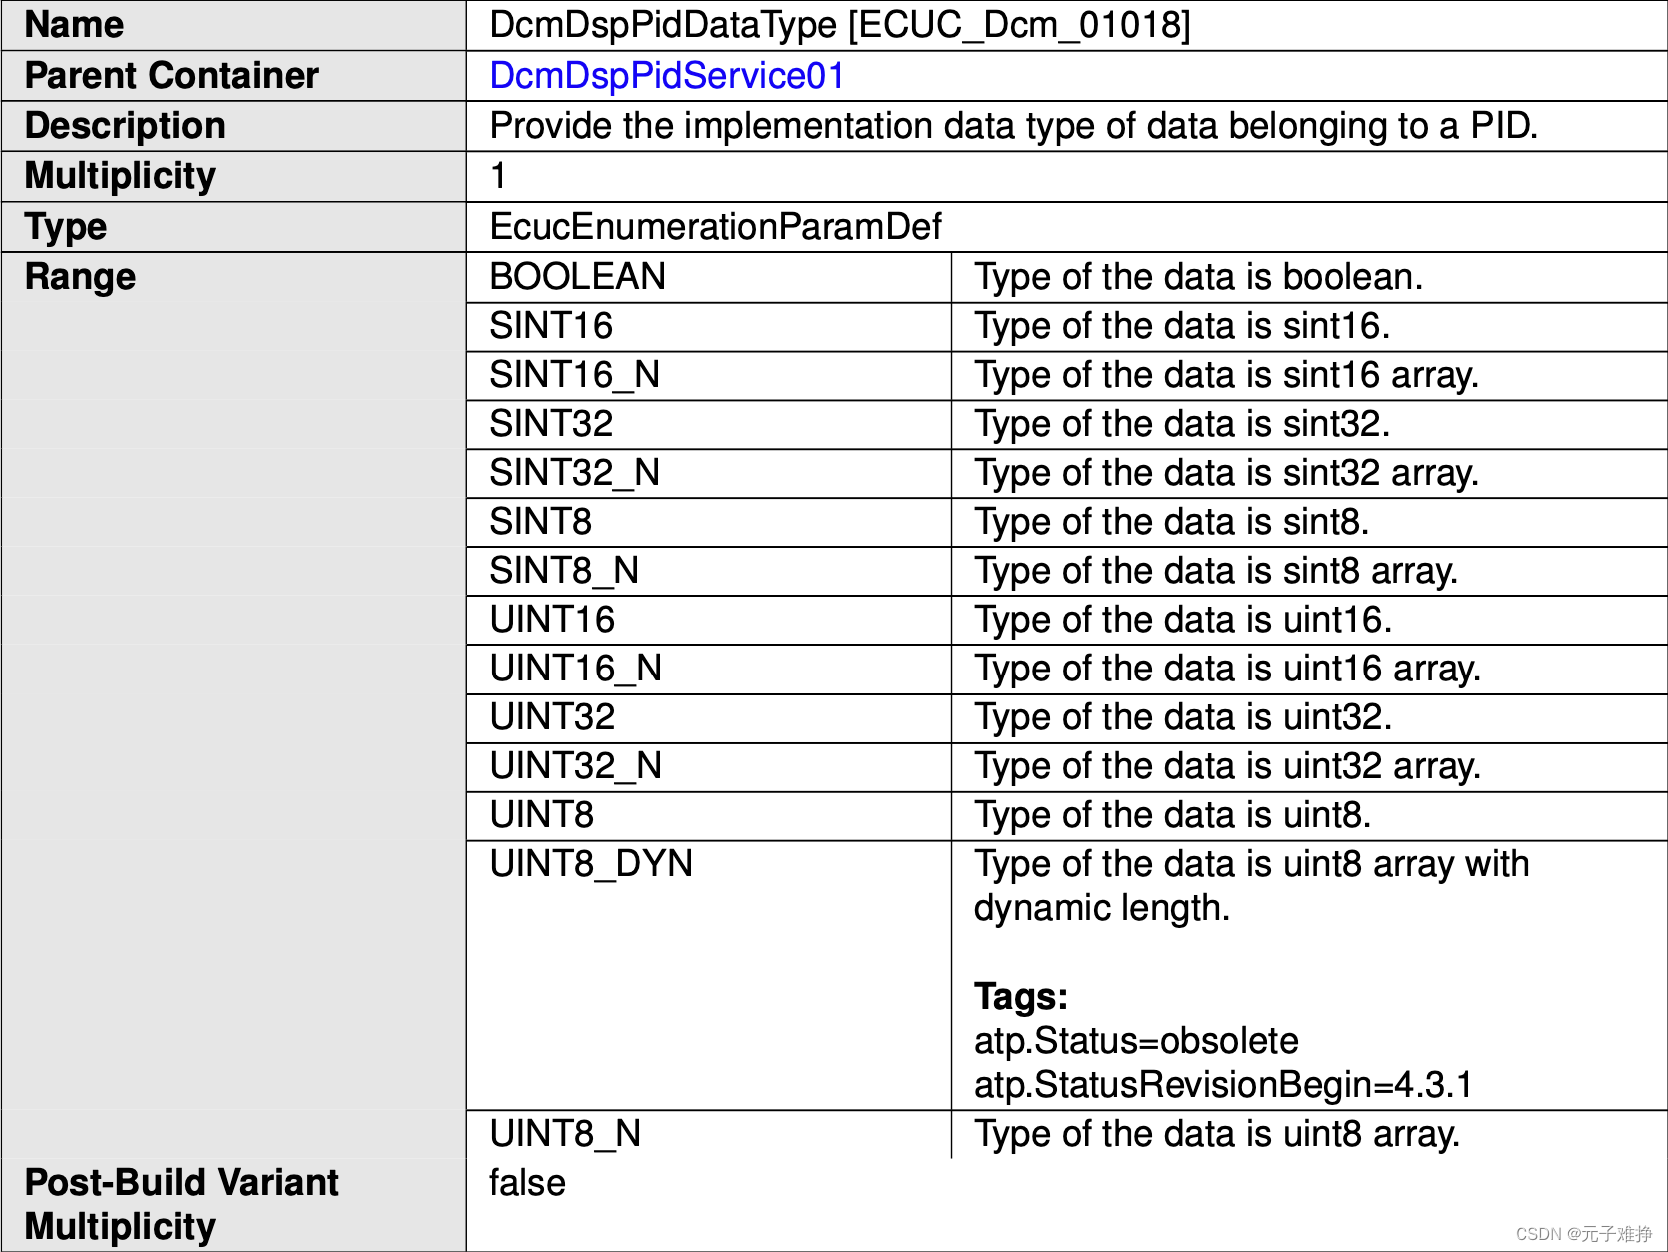1668x1252 pixels.
Task: Click the SINT16 range entry
Action: point(551,326)
